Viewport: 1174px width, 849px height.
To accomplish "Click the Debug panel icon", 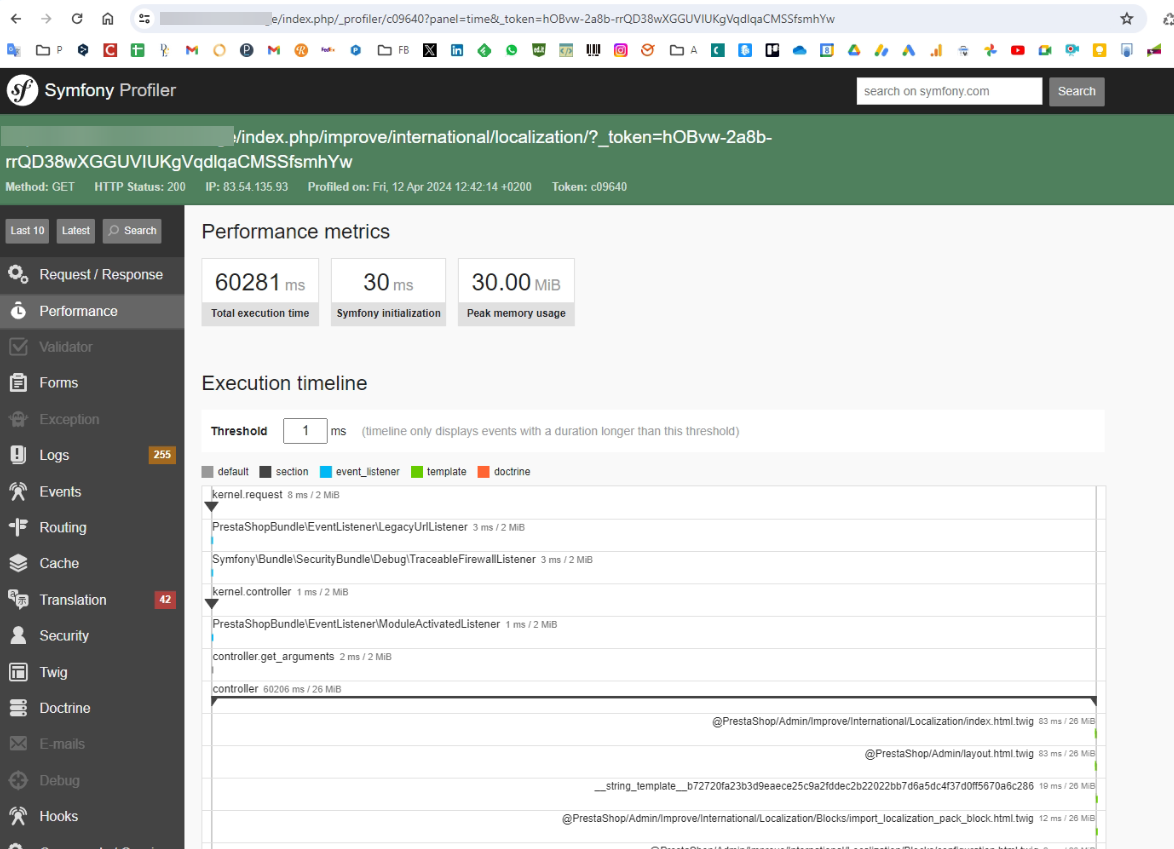I will coord(19,779).
